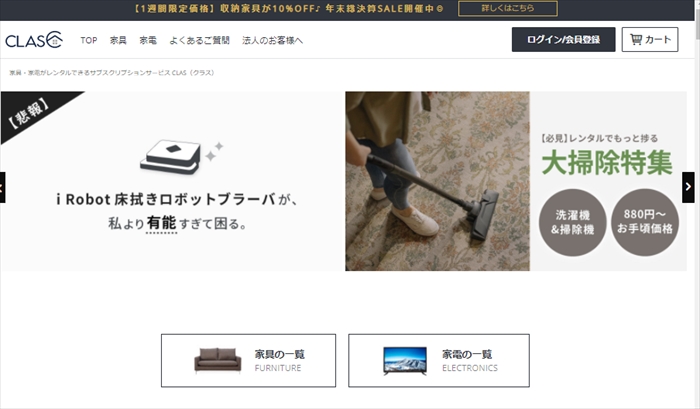Advance the carousel with the right arrow

coord(688,187)
